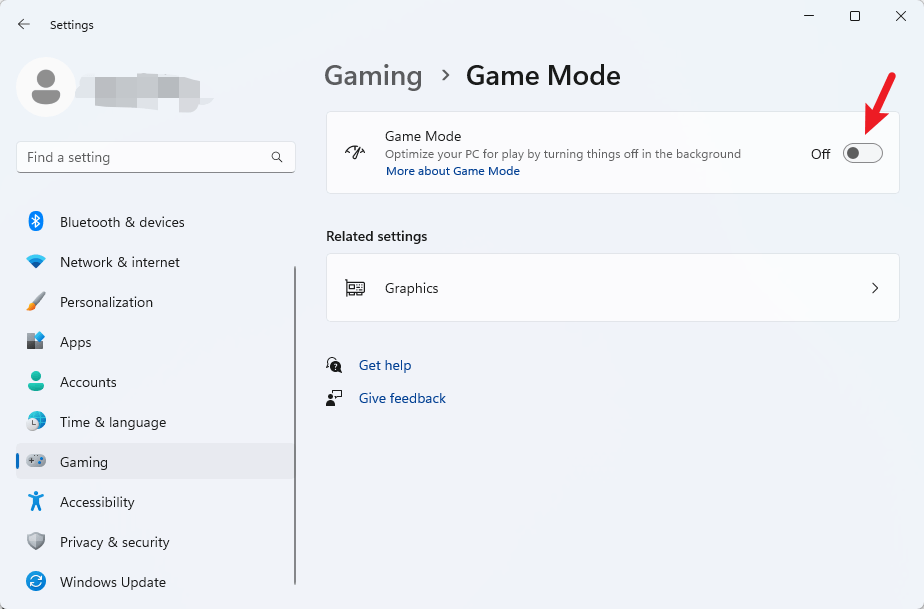The image size is (924, 609).
Task: Open the Give feedback link
Action: (402, 398)
